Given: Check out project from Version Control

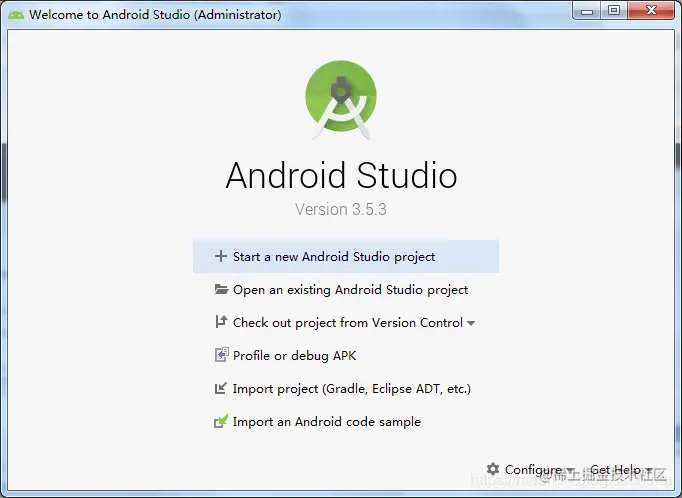Looking at the screenshot, I should 348,323.
